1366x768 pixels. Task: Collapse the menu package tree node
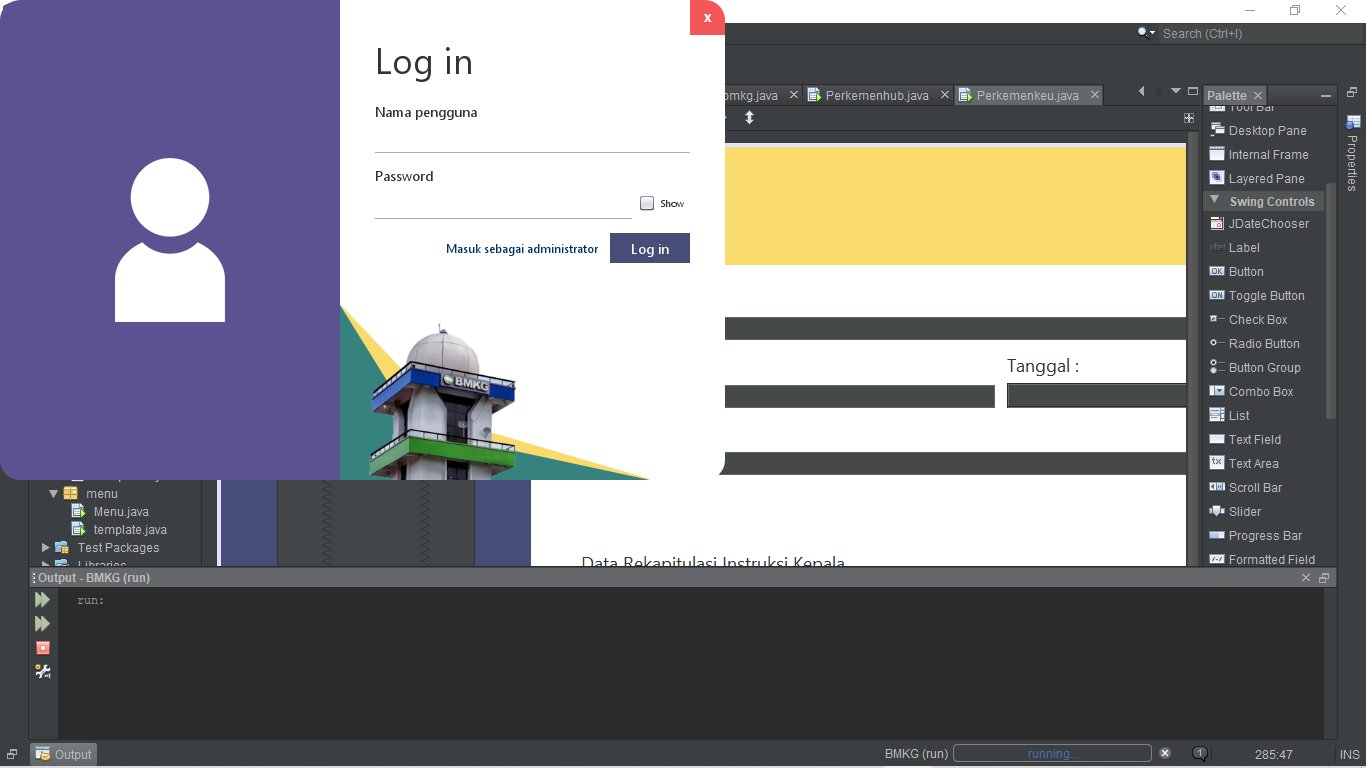(54, 494)
